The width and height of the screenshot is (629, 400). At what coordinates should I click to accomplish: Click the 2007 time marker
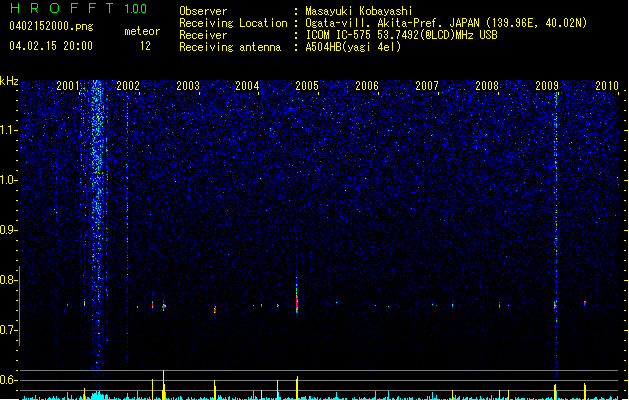pyautogui.click(x=427, y=86)
